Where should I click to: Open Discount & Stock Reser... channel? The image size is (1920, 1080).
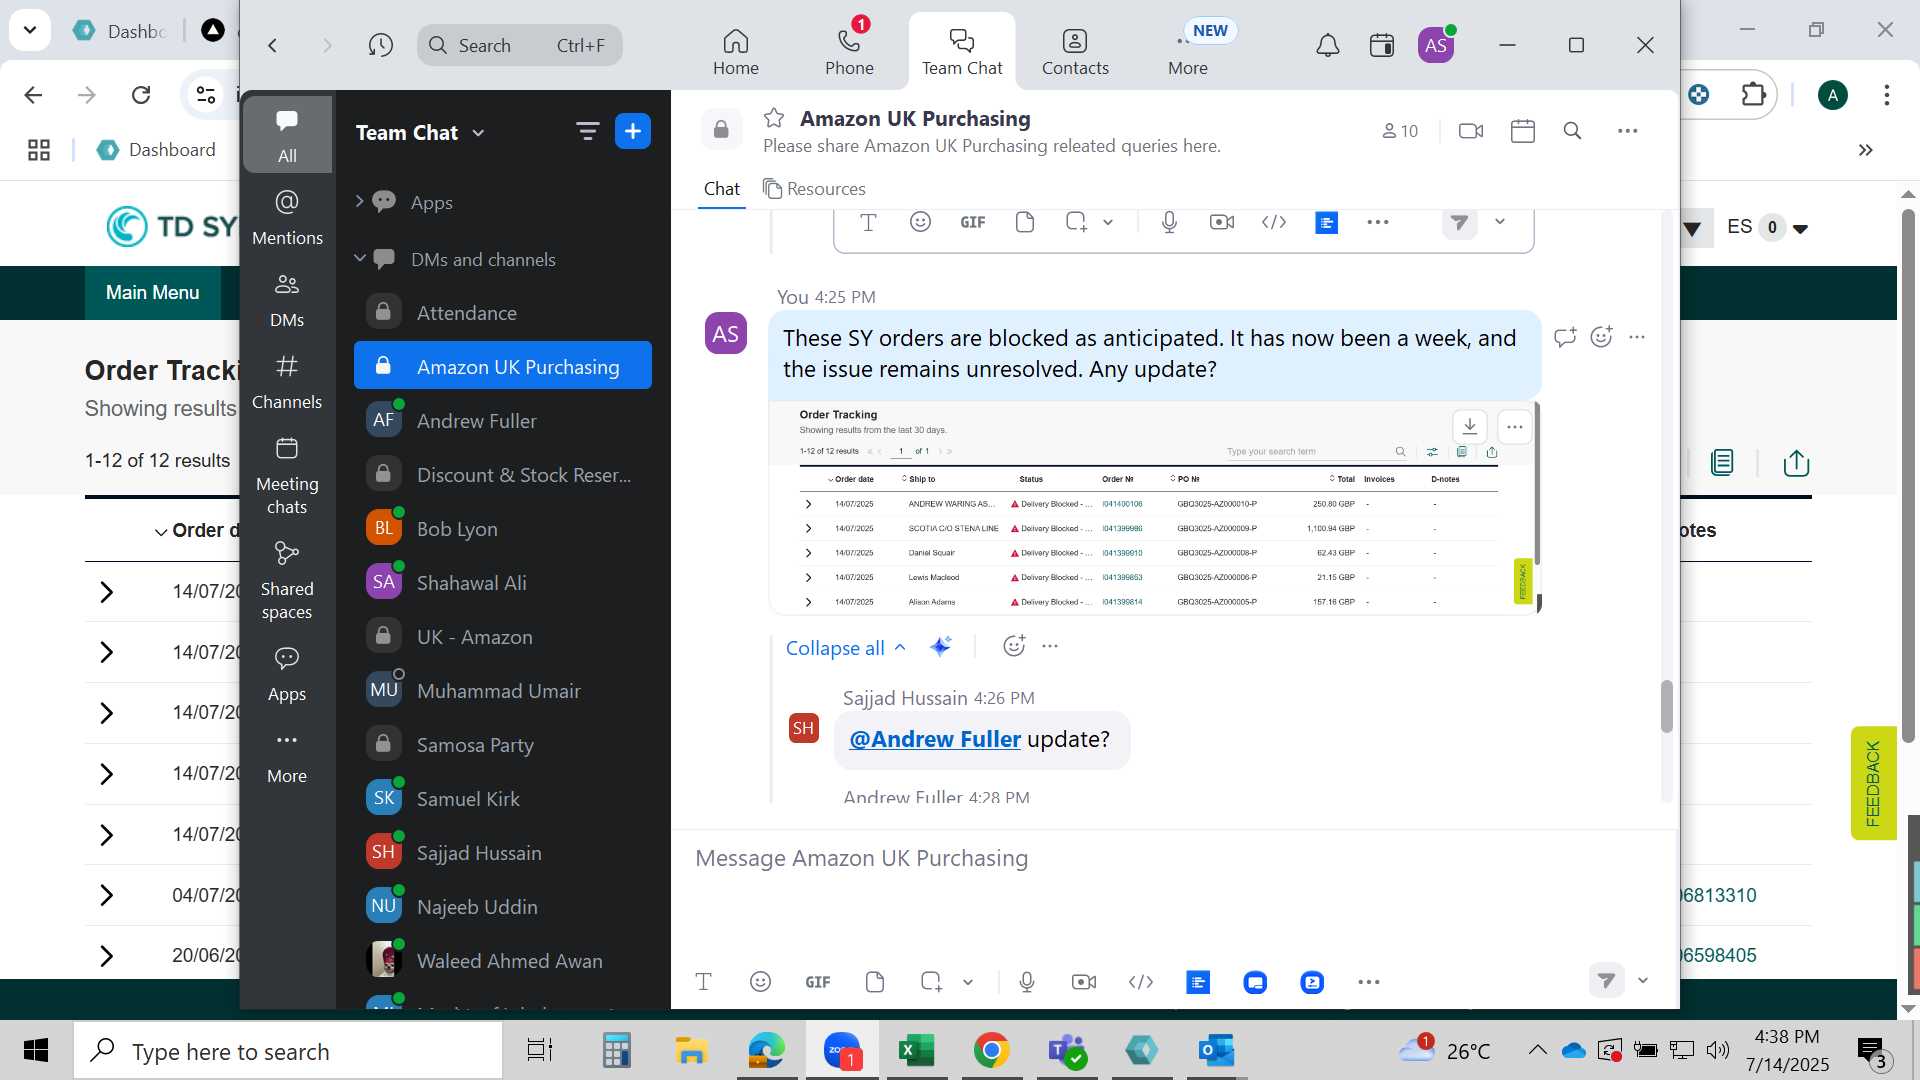503,475
